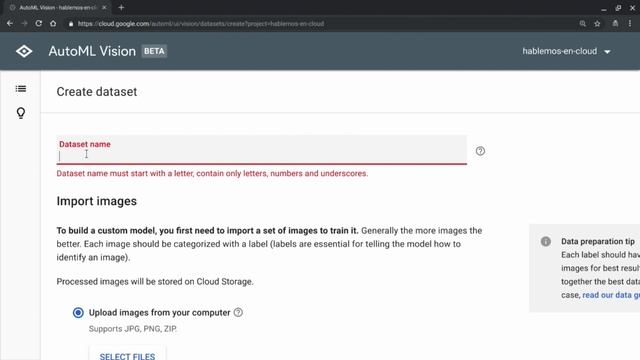This screenshot has width=640, height=360.
Task: Open the browser three-dot menu
Action: pos(630,24)
